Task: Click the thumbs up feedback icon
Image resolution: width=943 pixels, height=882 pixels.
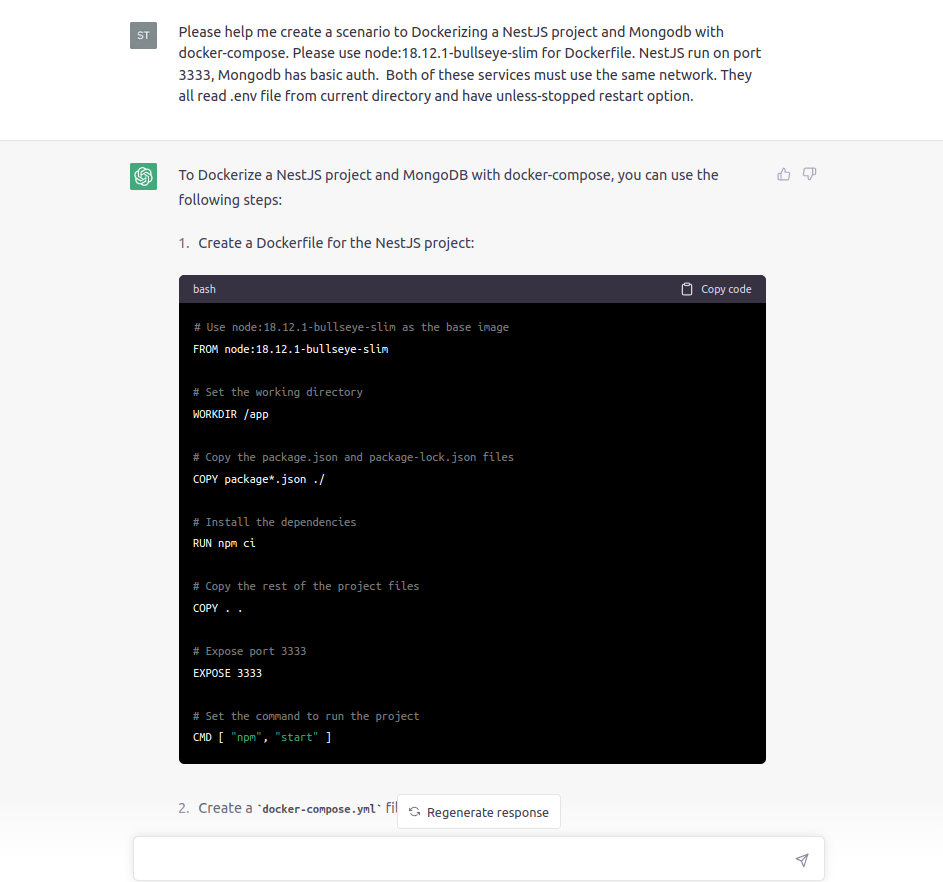Action: [x=783, y=174]
